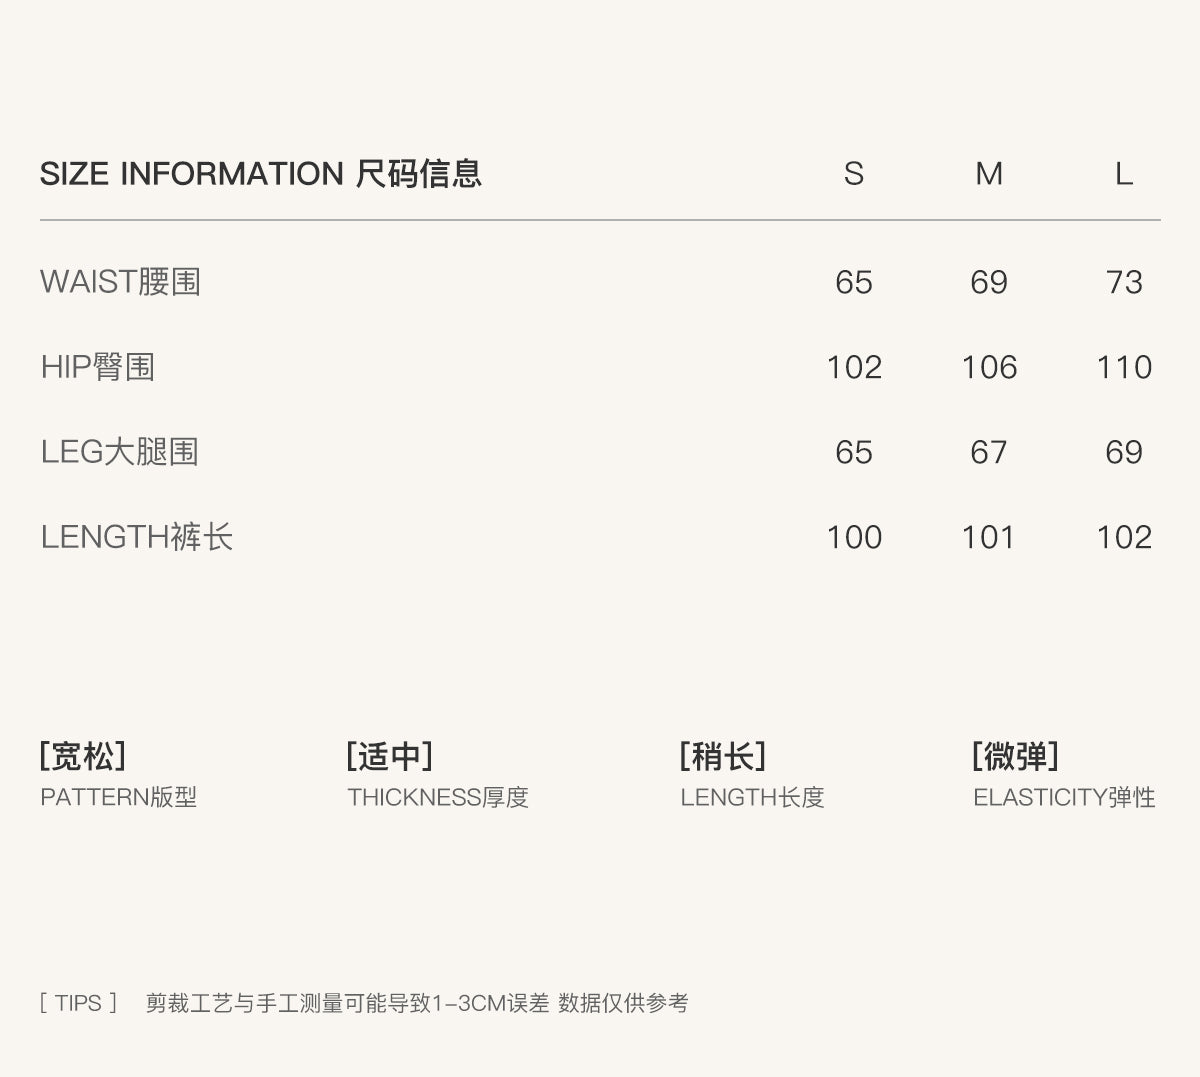Select the S size column header
Screen dimensions: 1200x1077
[x=853, y=174]
